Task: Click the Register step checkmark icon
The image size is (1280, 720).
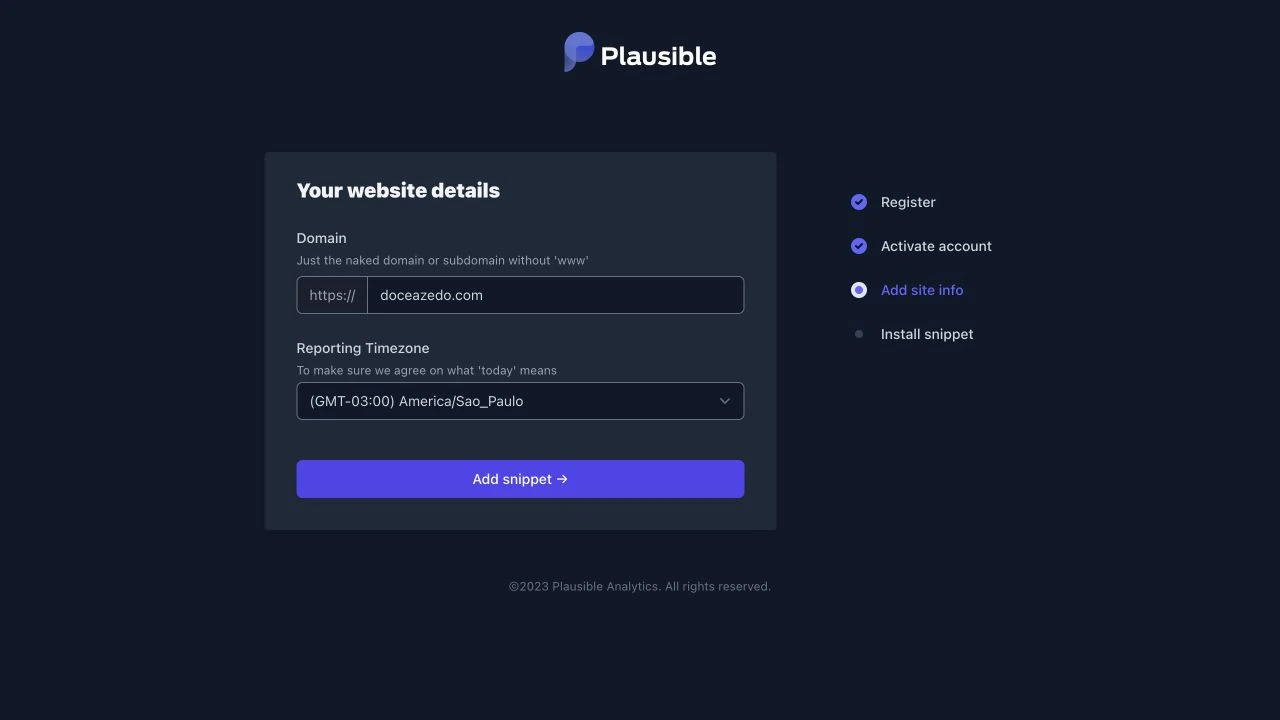Action: (859, 202)
